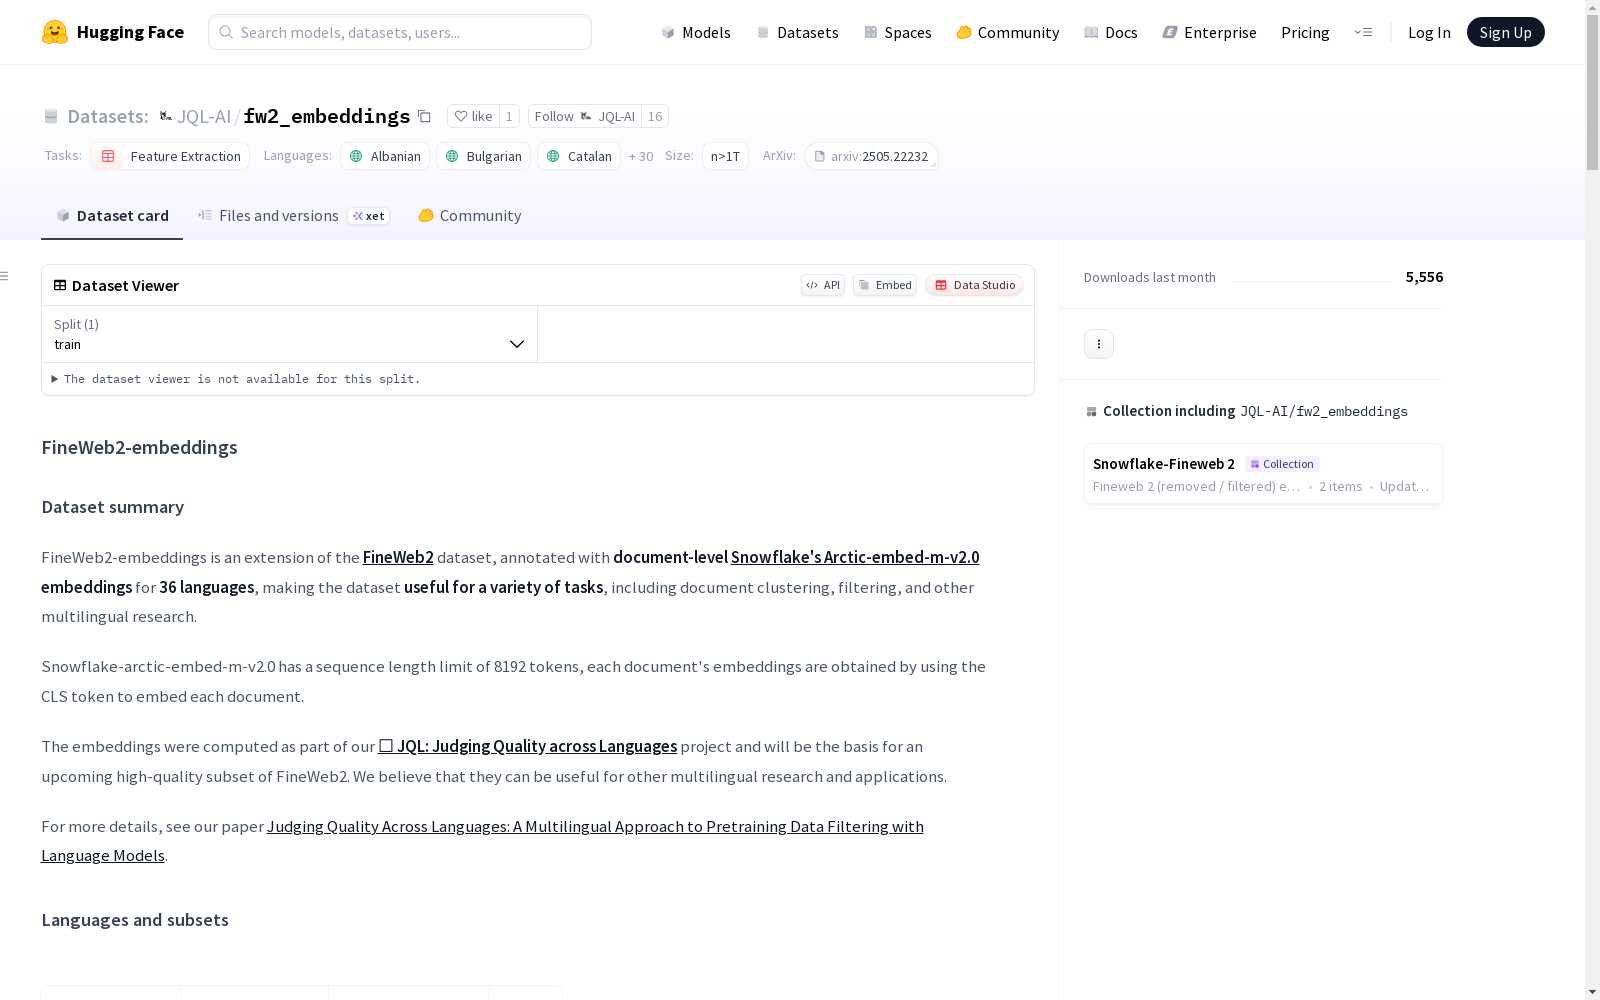The height and width of the screenshot is (1000, 1600).
Task: Open Data Studio
Action: pyautogui.click(x=974, y=285)
